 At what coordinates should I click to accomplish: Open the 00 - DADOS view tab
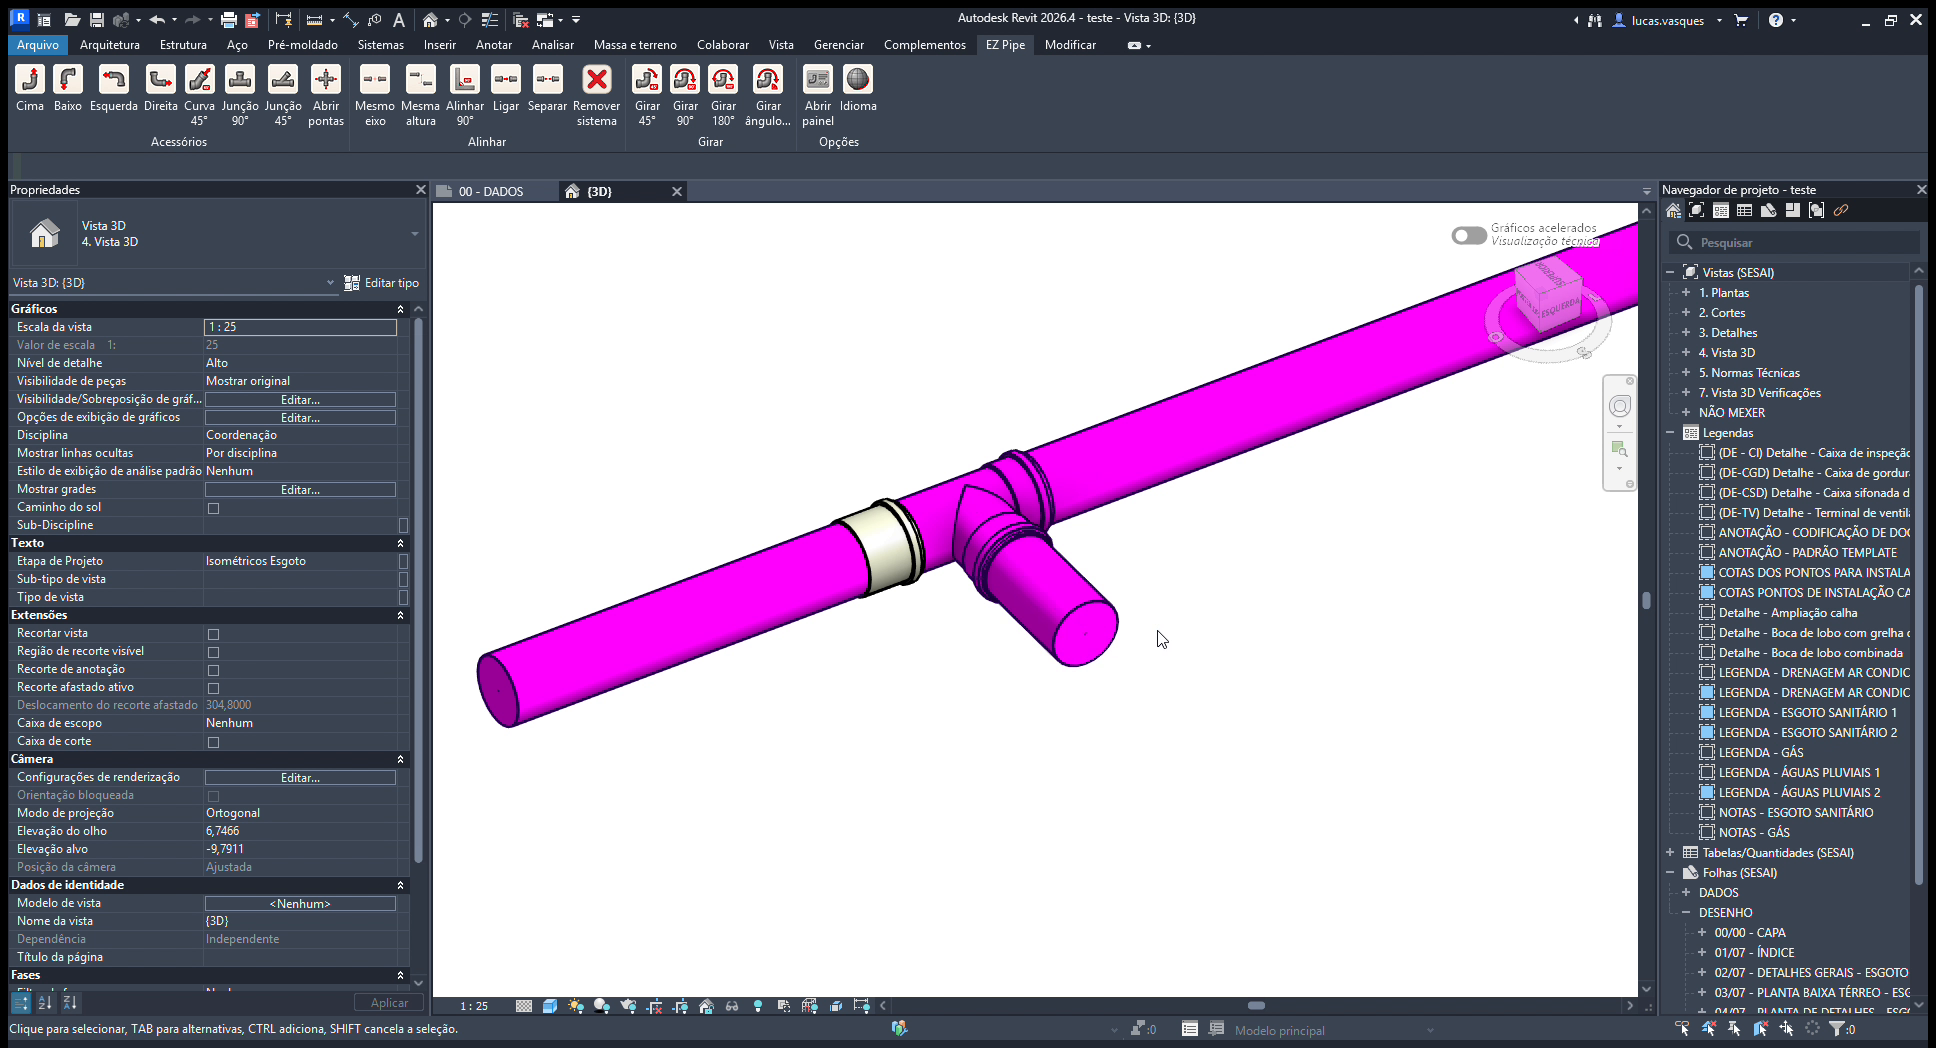point(491,191)
